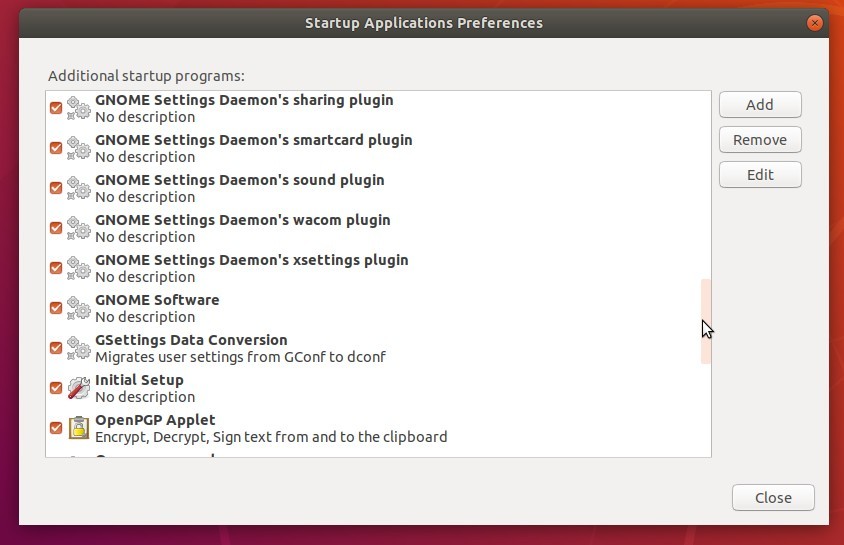Uncheck the smartcard plugin checkbox
The image size is (844, 545).
click(x=56, y=148)
